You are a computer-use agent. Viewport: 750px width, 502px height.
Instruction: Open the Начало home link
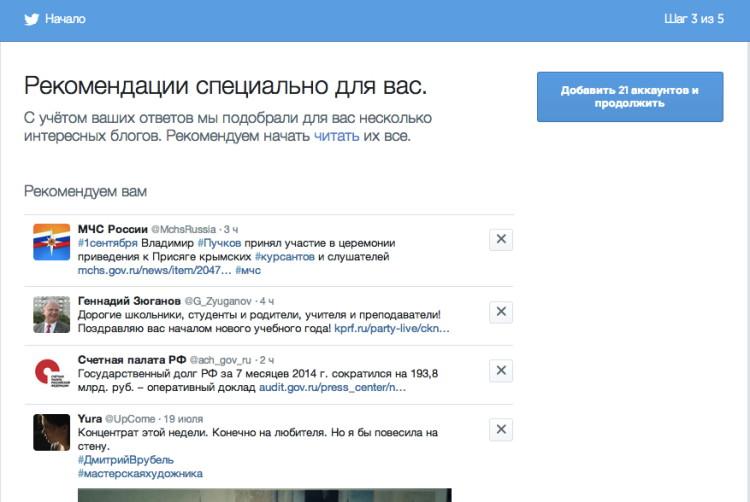click(65, 19)
